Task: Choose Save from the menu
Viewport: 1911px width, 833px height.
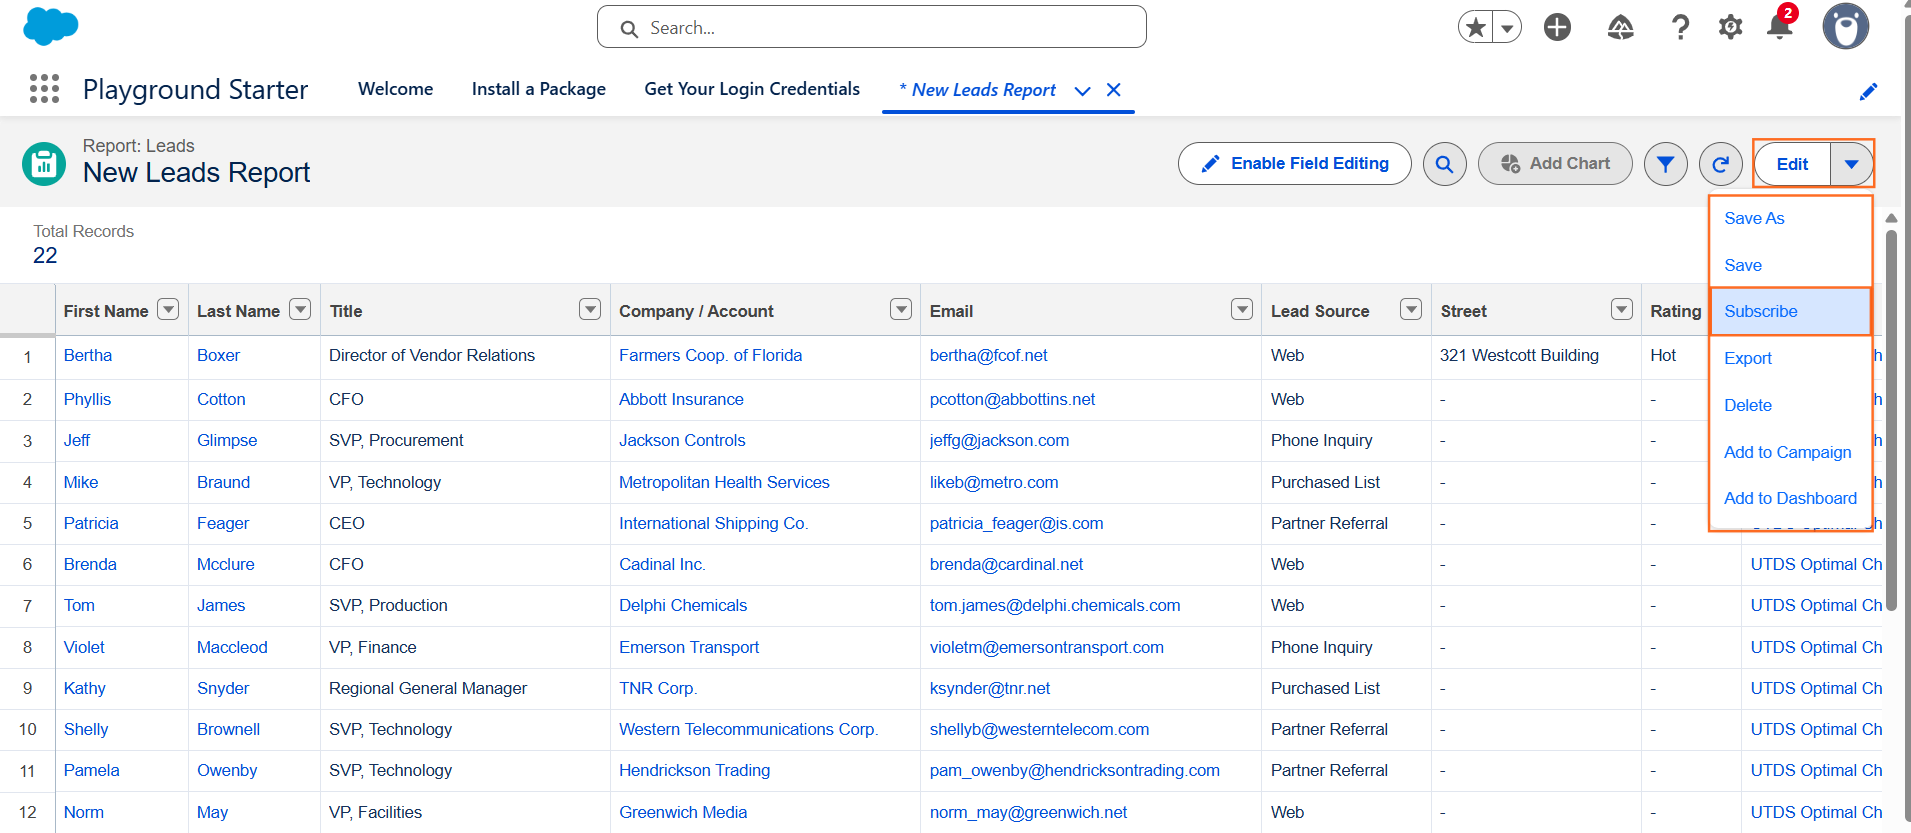Action: [x=1743, y=265]
